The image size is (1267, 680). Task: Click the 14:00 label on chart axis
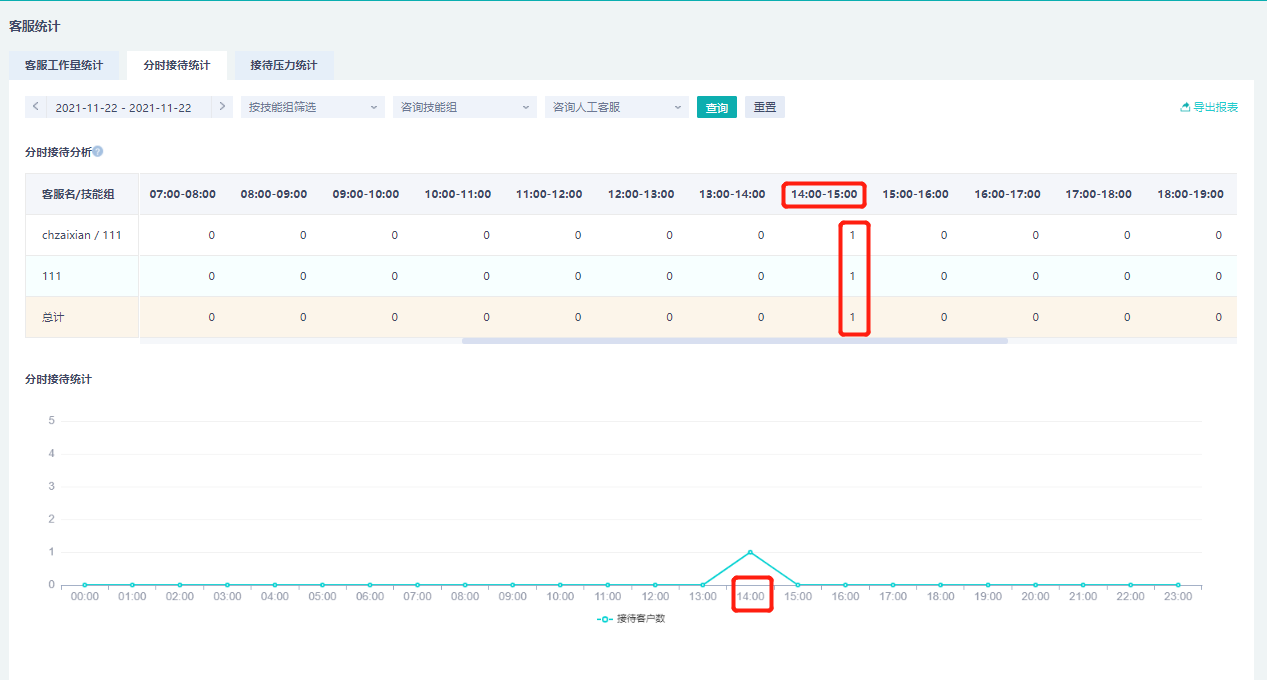click(751, 596)
